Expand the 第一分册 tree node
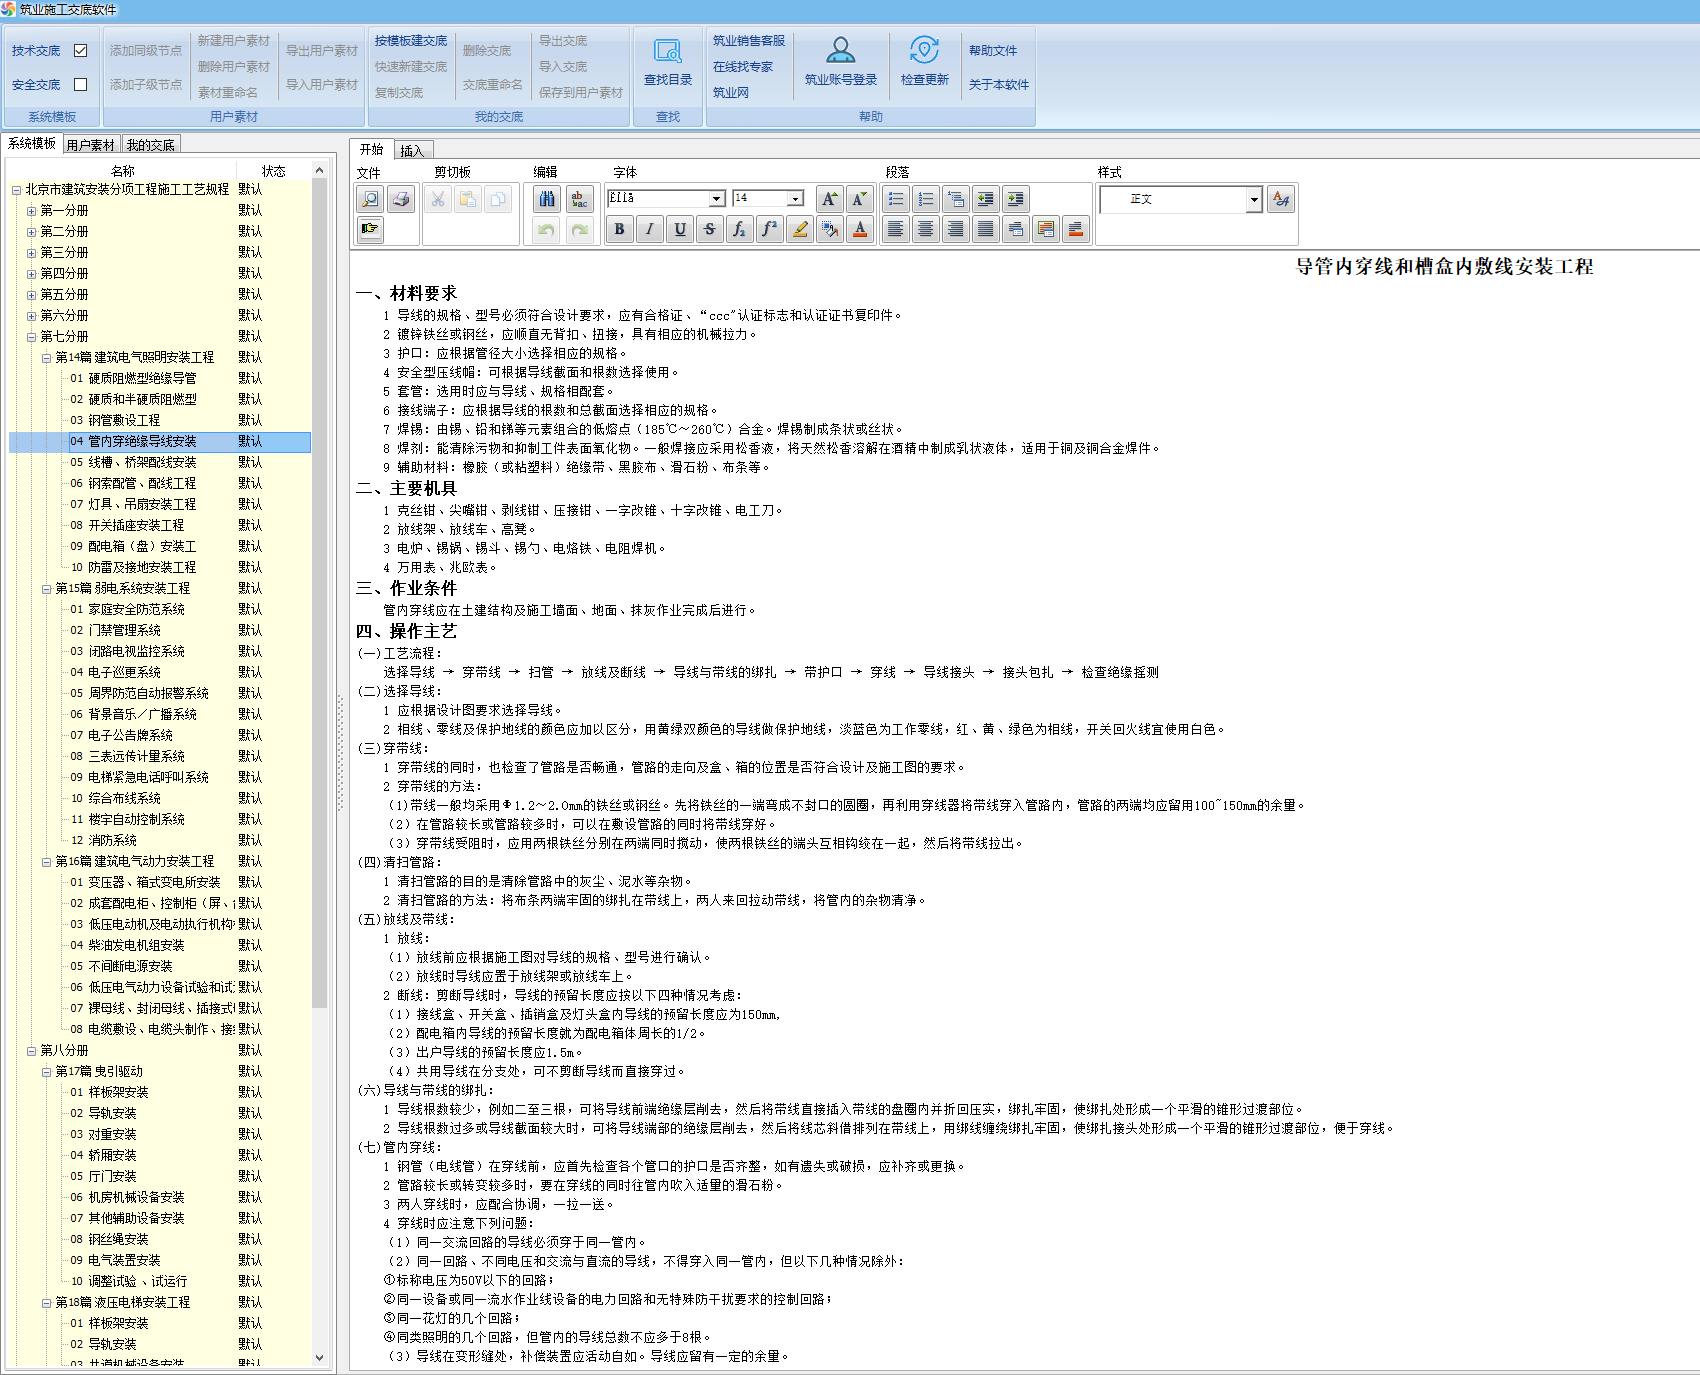Viewport: 1700px width, 1375px height. pos(31,211)
